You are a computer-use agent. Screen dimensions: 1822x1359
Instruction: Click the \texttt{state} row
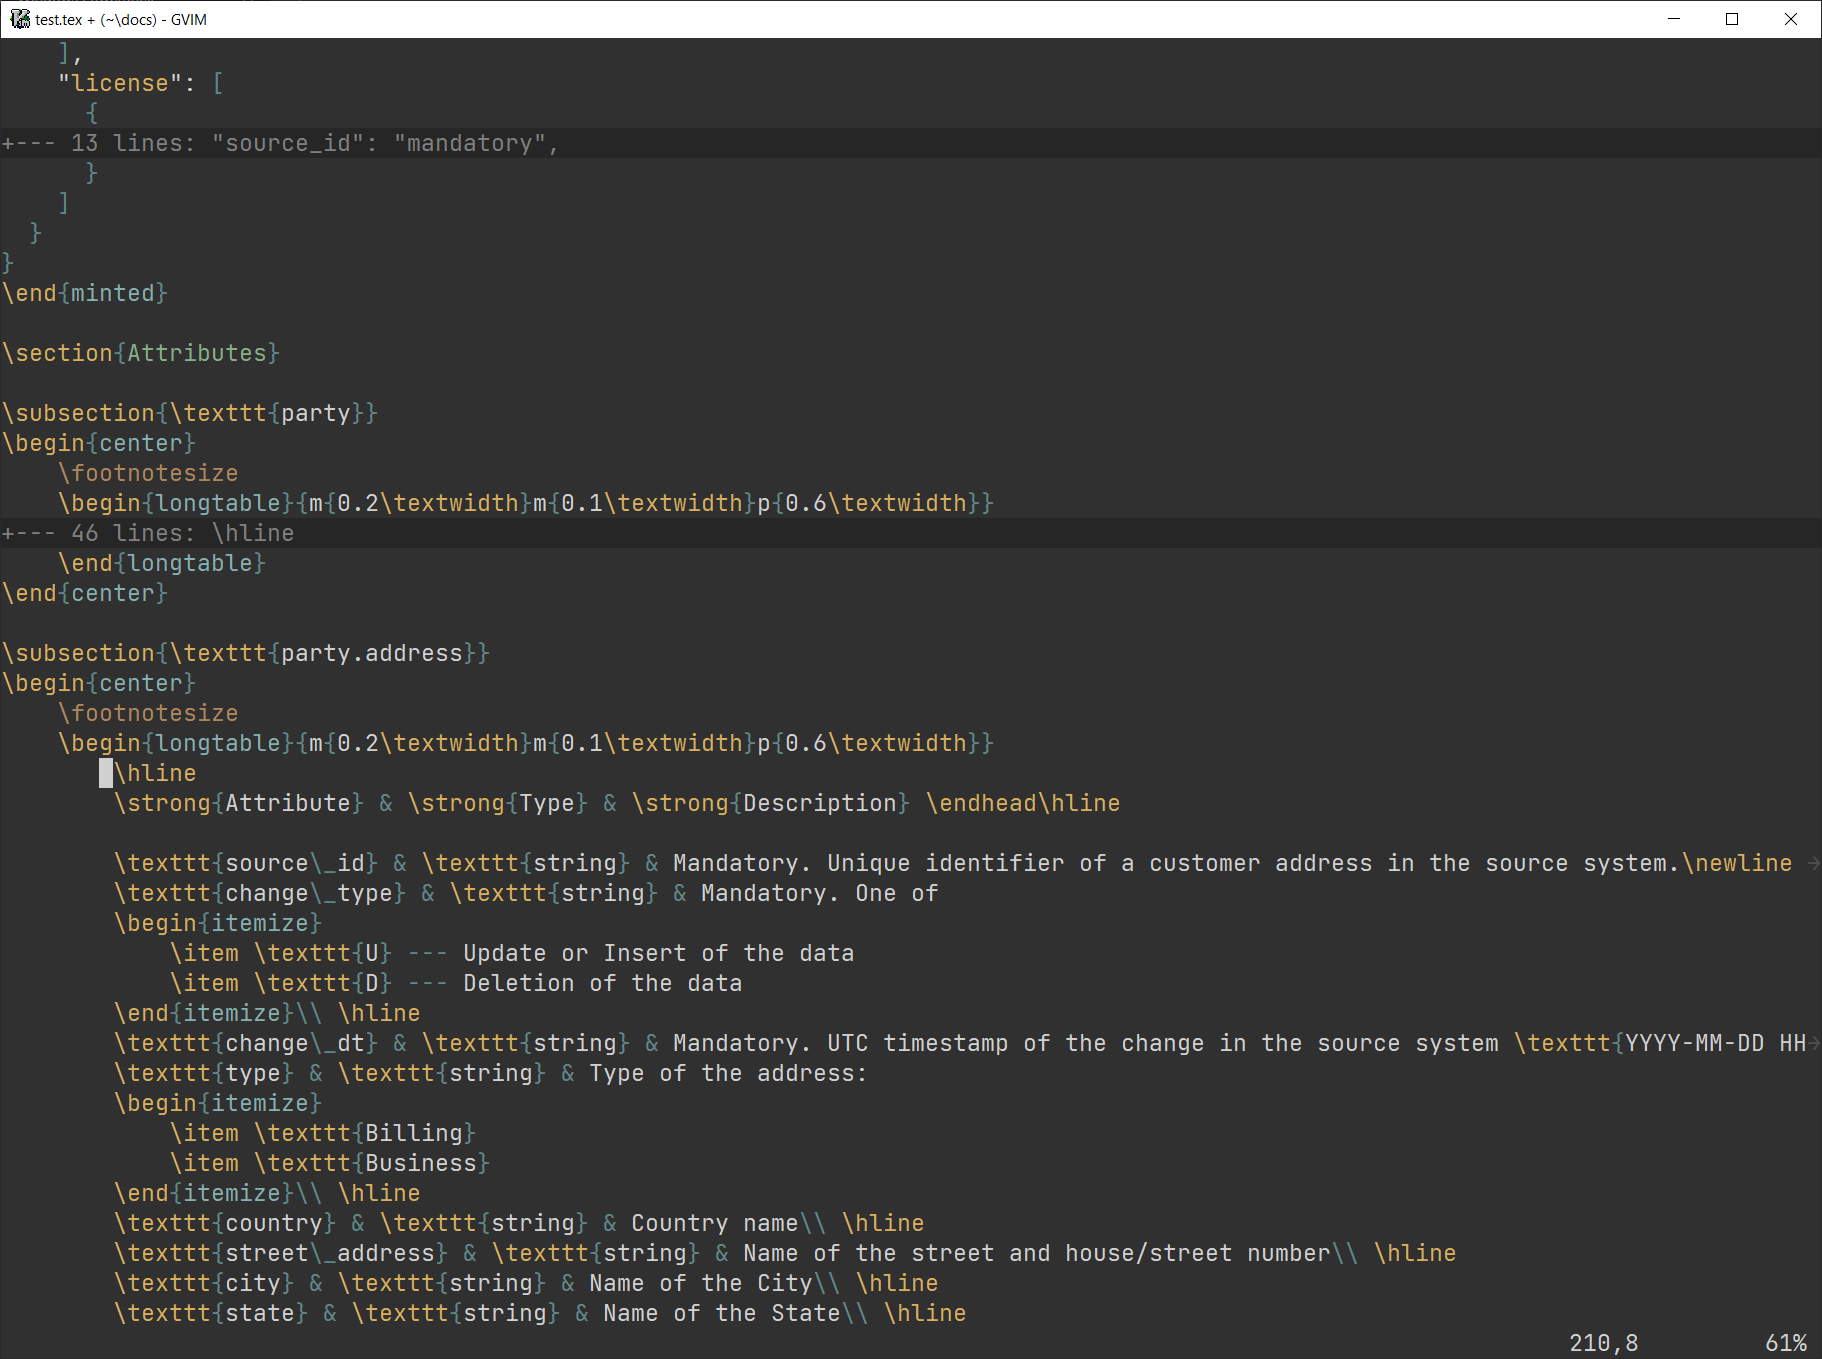(540, 1313)
